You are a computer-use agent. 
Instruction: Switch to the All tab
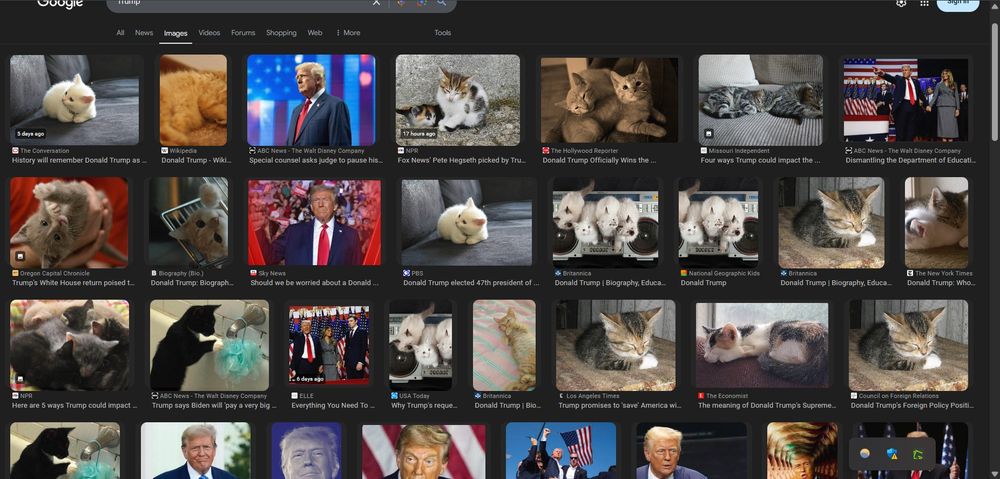pyautogui.click(x=120, y=33)
